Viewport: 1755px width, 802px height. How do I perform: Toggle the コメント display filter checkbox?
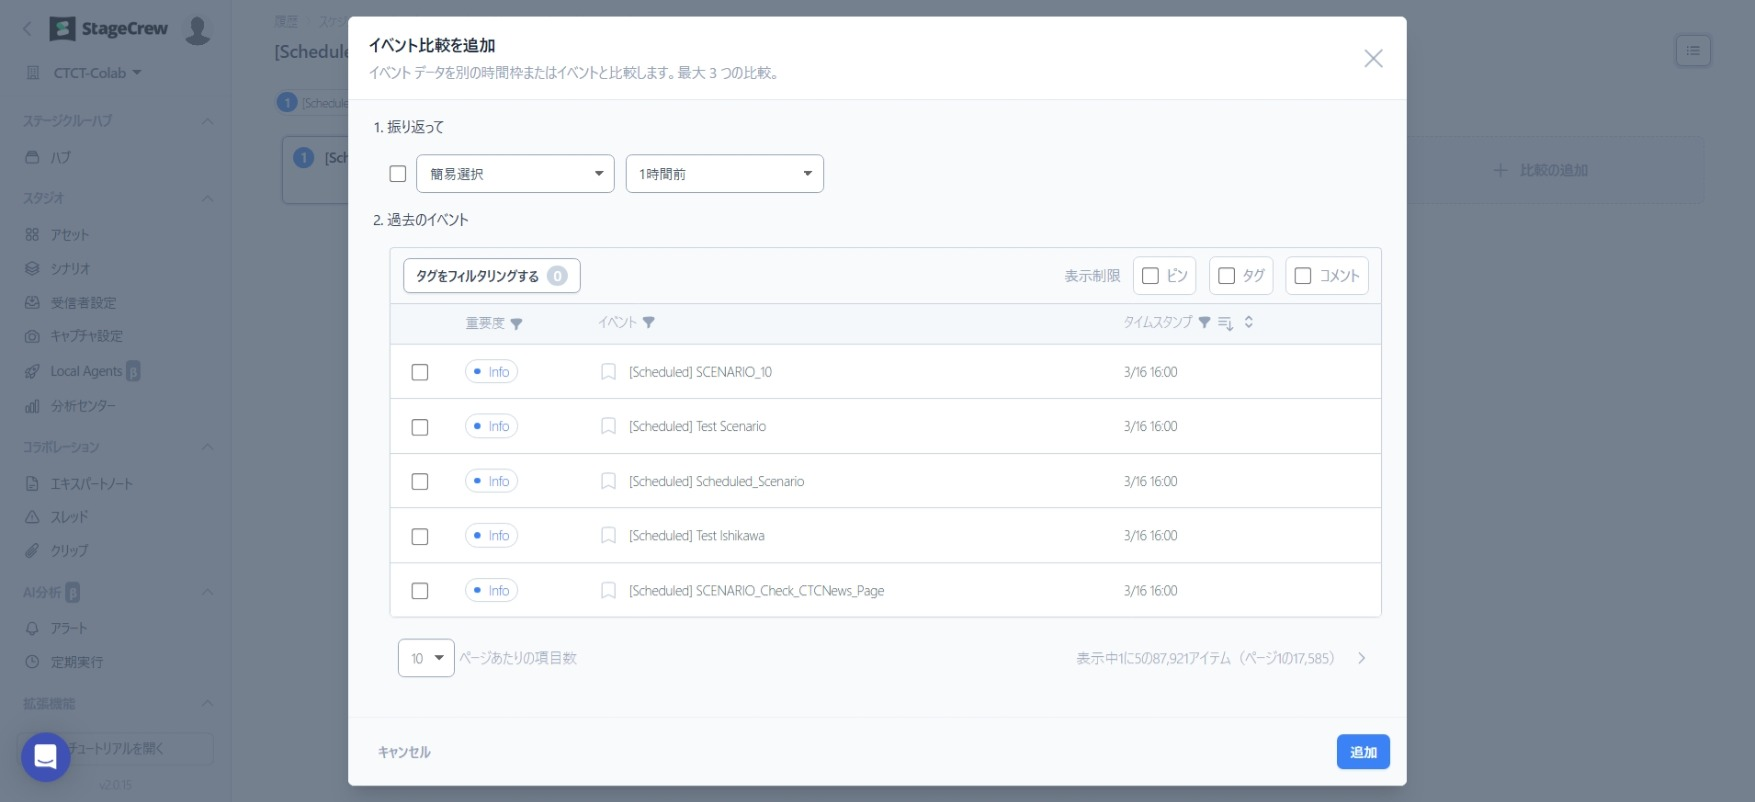[1302, 276]
